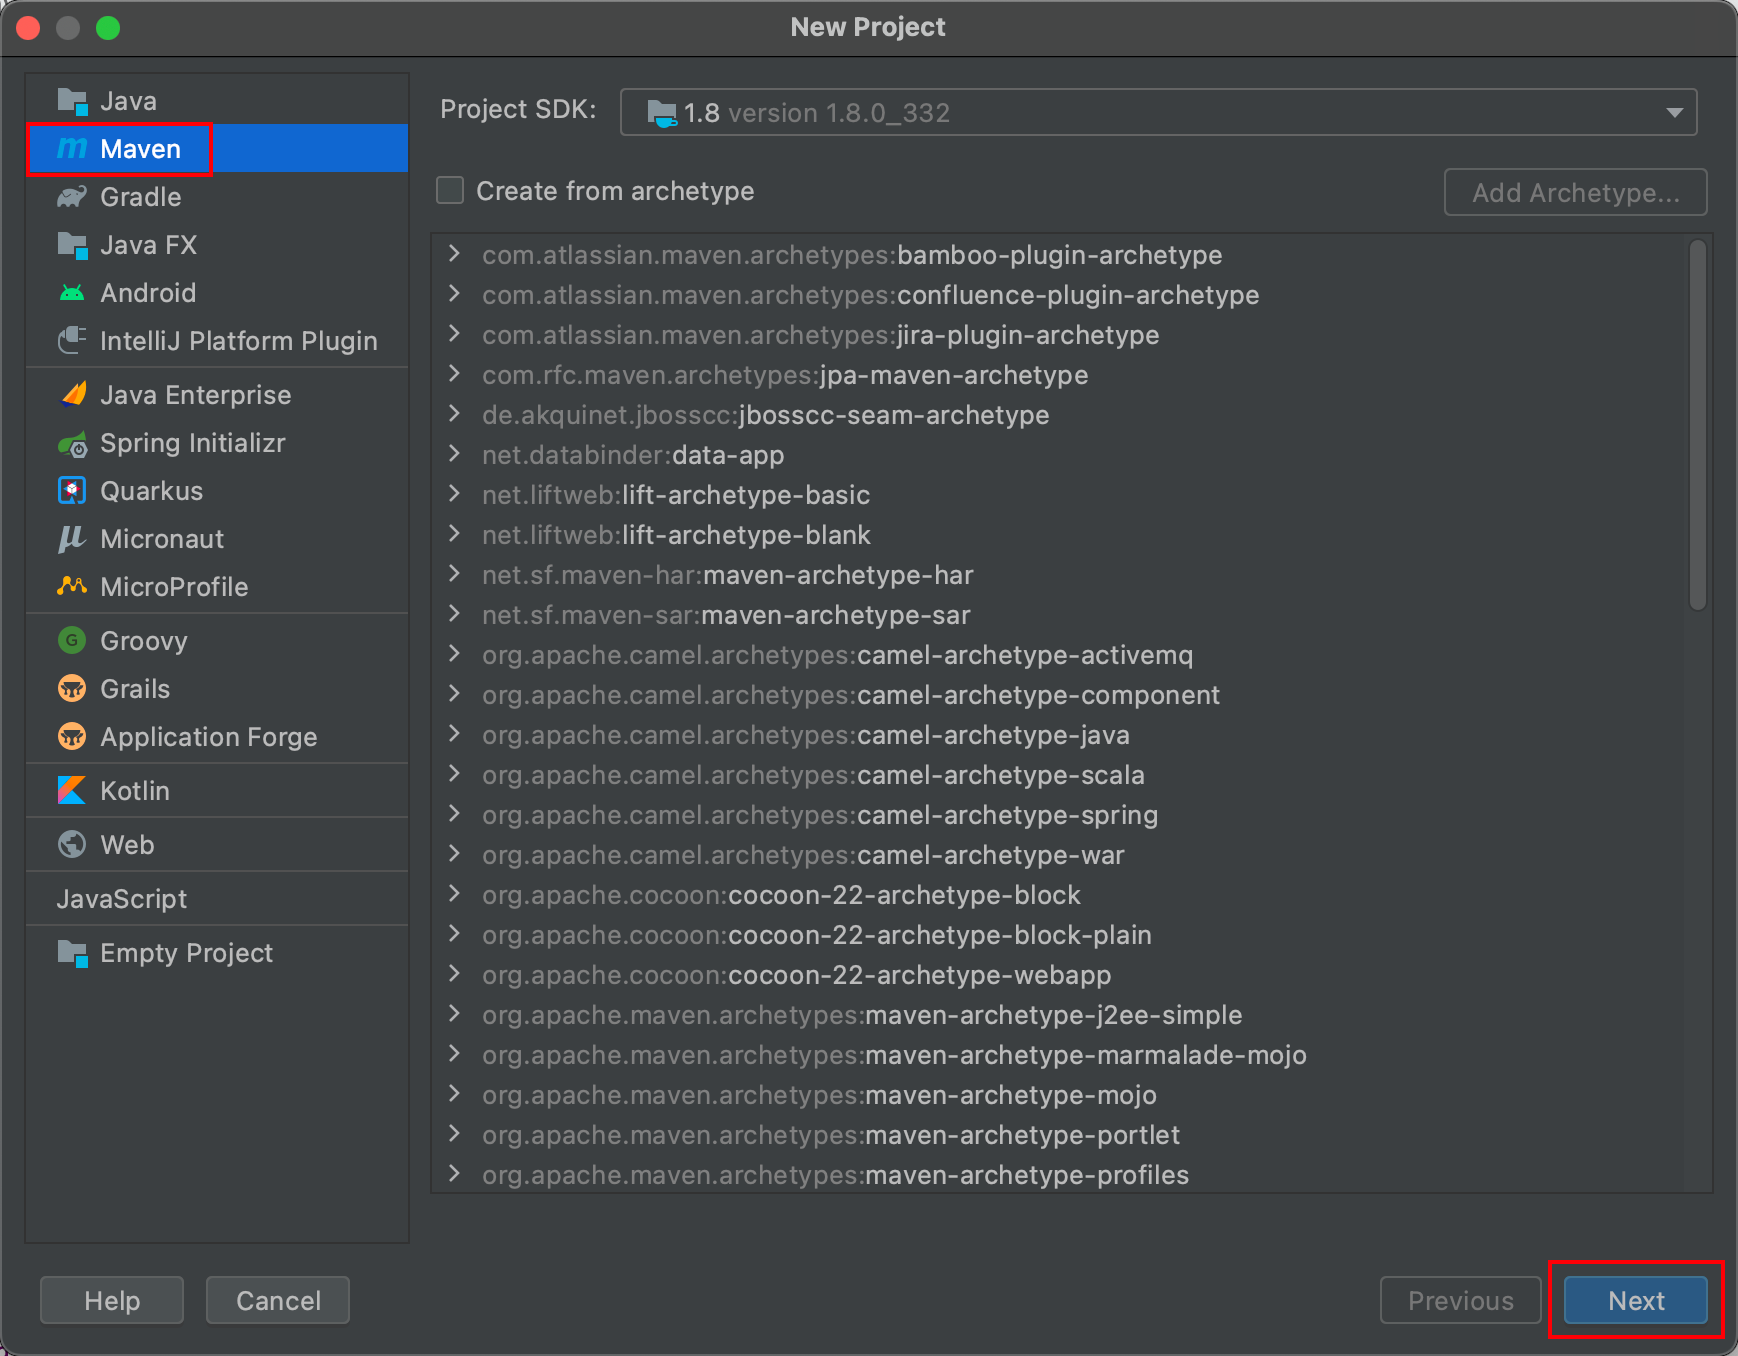1738x1356 pixels.
Task: Click the Empty Project folder icon
Action: click(x=72, y=953)
